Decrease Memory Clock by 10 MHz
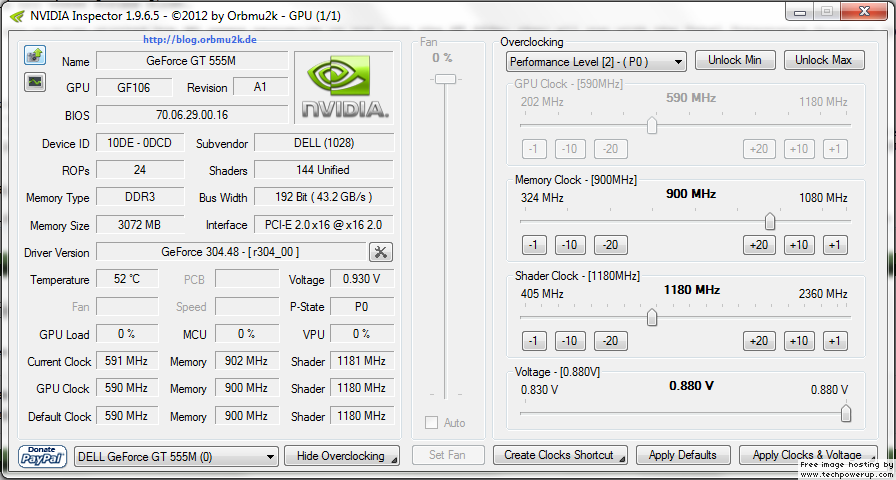This screenshot has width=896, height=480. coord(570,245)
